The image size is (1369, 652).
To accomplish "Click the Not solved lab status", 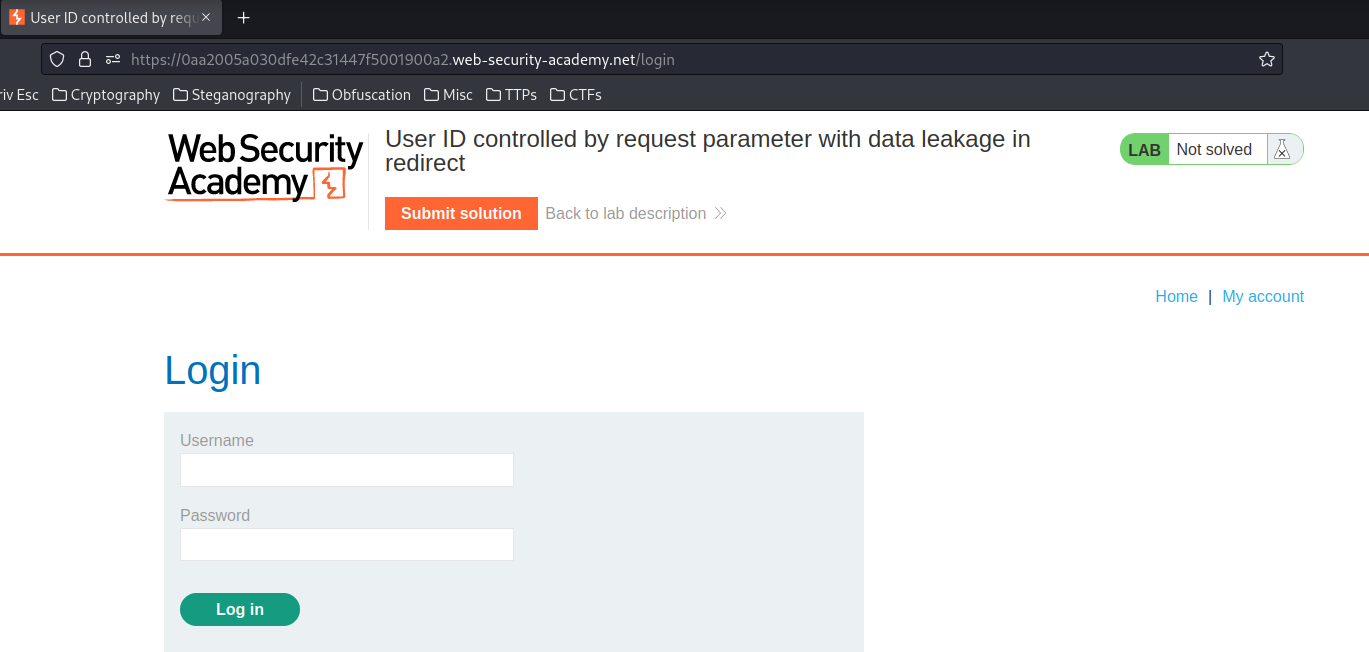I will click(1214, 149).
